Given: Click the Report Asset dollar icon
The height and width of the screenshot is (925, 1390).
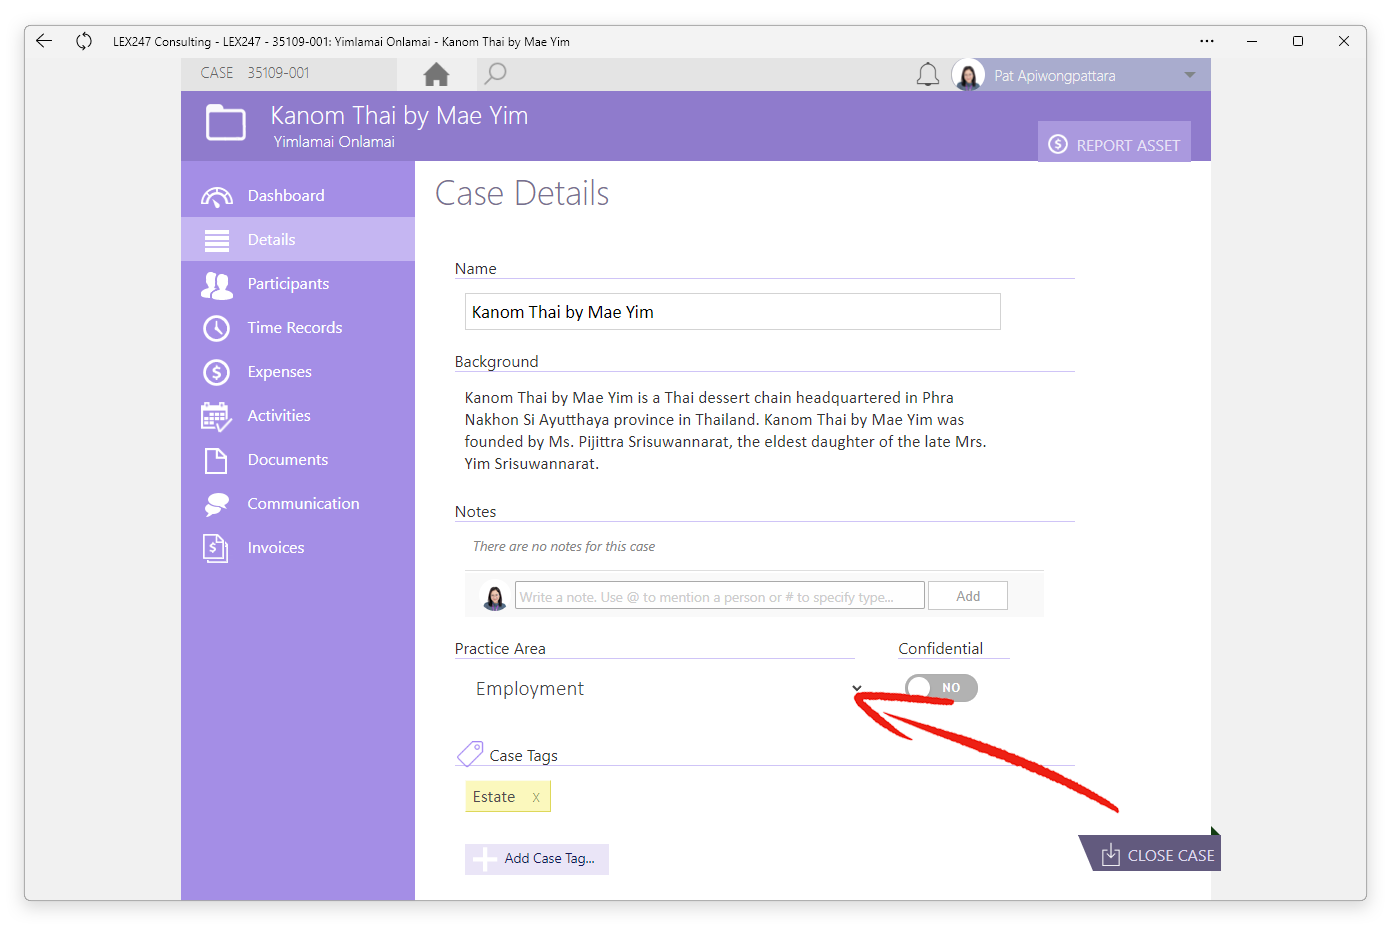Looking at the screenshot, I should (x=1058, y=145).
